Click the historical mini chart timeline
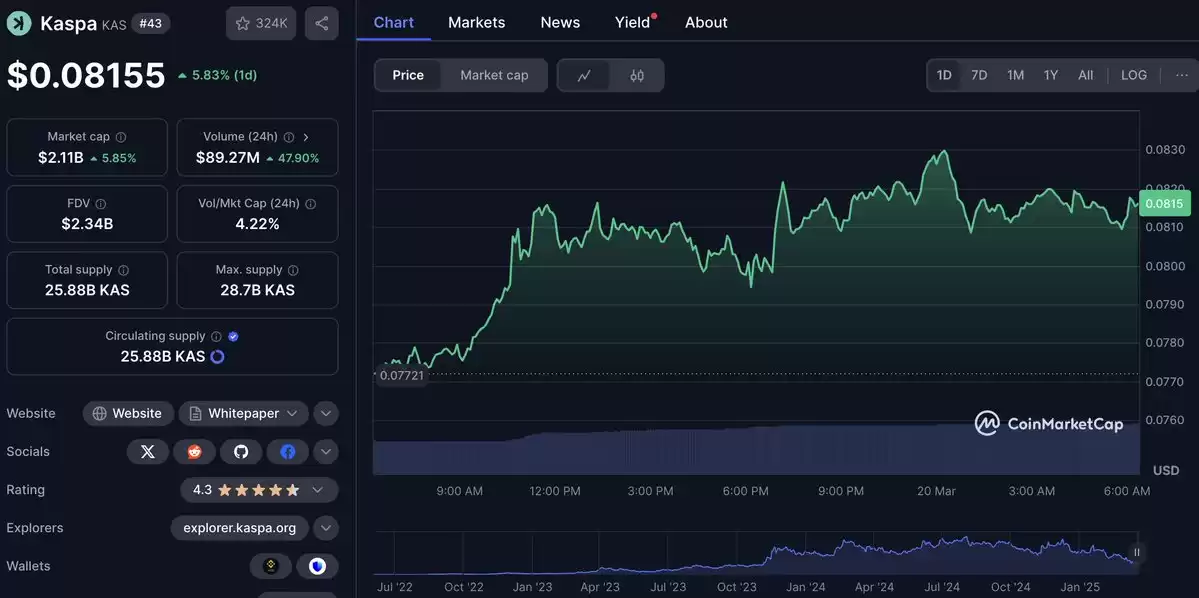The width and height of the screenshot is (1199, 598). click(756, 555)
